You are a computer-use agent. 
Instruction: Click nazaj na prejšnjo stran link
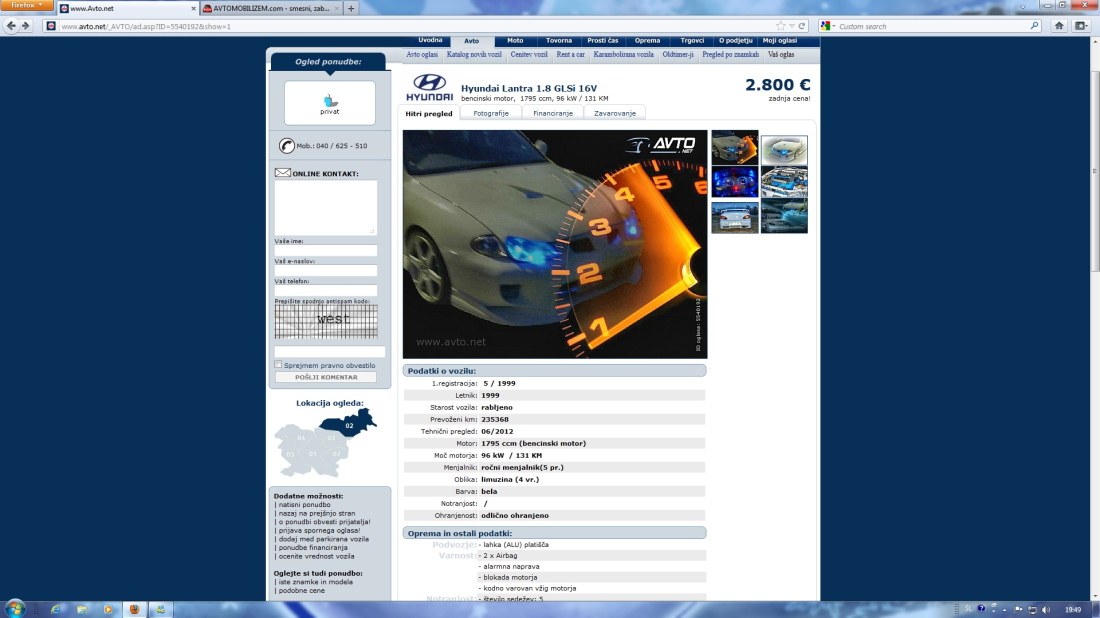pos(316,513)
